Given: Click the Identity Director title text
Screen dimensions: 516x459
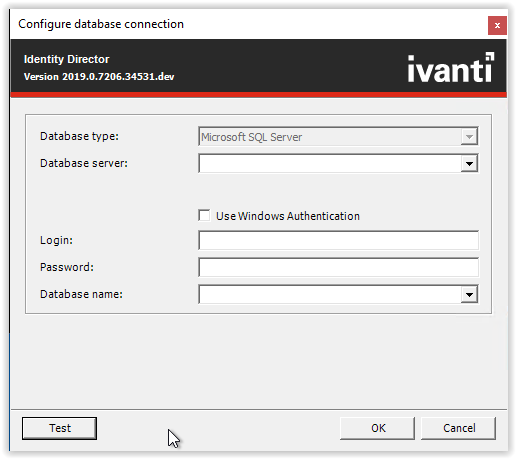Looking at the screenshot, I should [67, 59].
